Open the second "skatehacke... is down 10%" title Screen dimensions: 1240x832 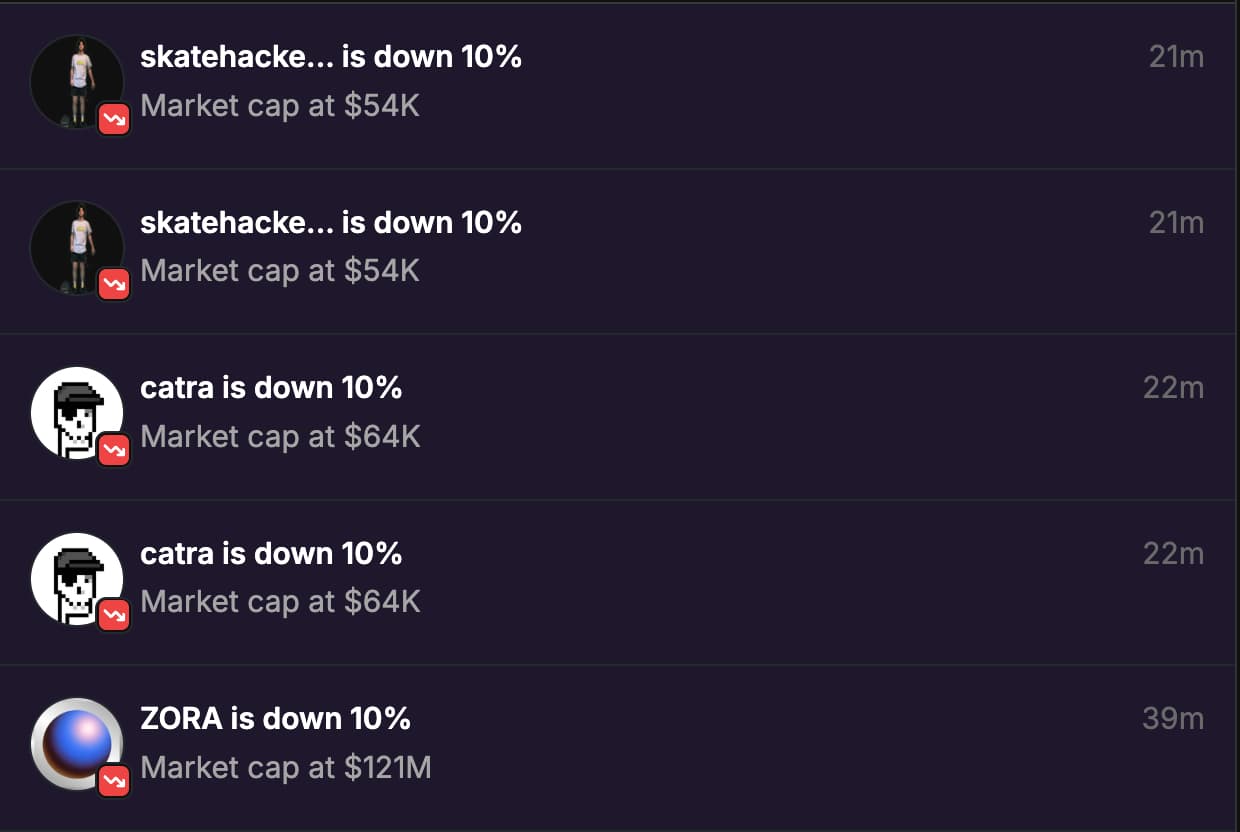point(330,222)
